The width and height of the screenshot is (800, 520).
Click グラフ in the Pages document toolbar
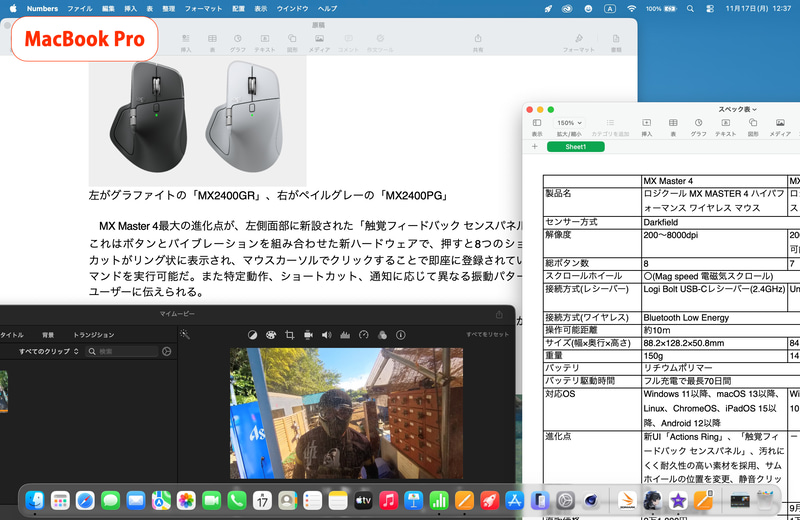pos(237,43)
